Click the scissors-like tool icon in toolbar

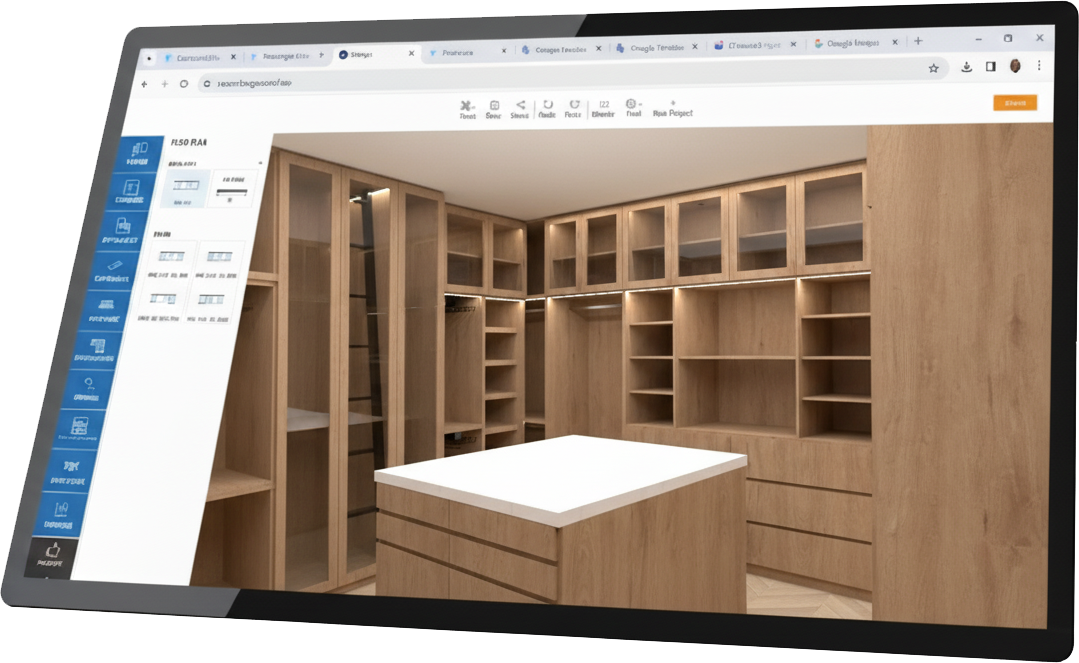tap(467, 105)
